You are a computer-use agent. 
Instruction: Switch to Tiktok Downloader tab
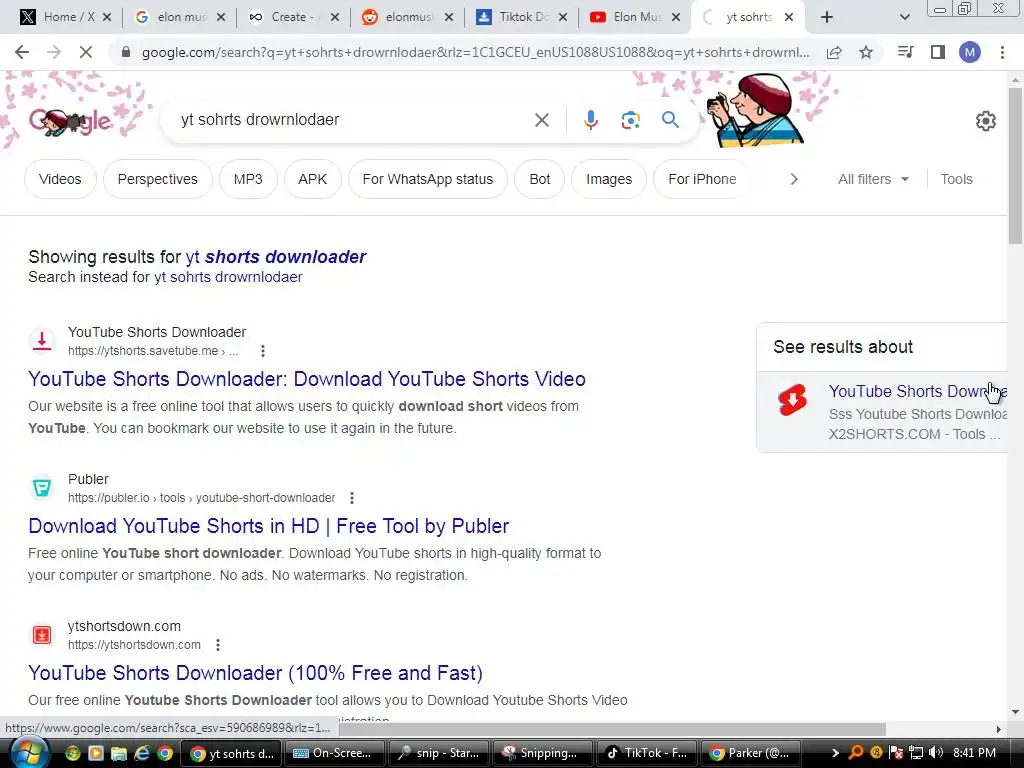521,17
